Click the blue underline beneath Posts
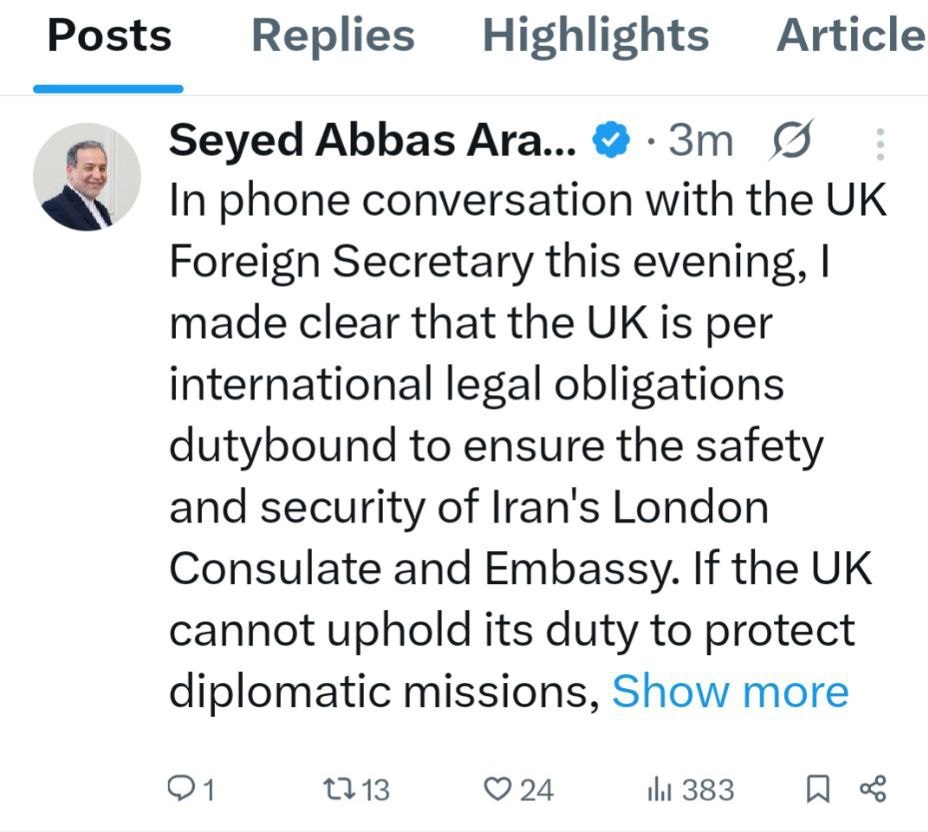Image resolution: width=928 pixels, height=832 pixels. pos(108,88)
